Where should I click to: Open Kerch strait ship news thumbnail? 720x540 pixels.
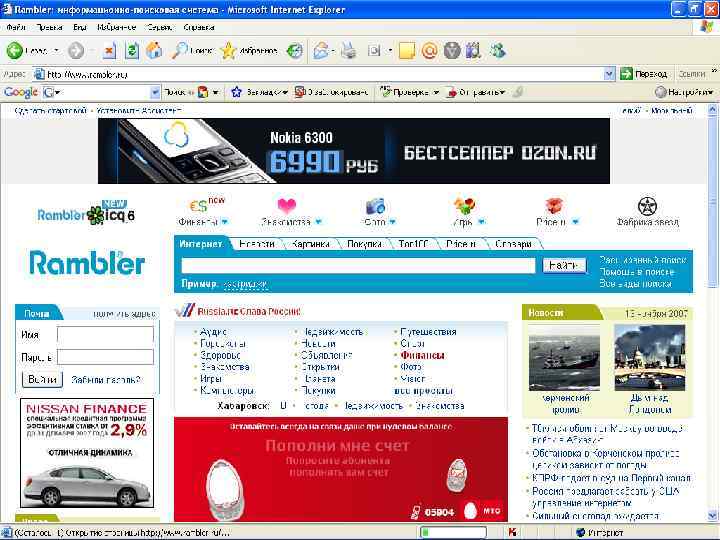click(564, 358)
